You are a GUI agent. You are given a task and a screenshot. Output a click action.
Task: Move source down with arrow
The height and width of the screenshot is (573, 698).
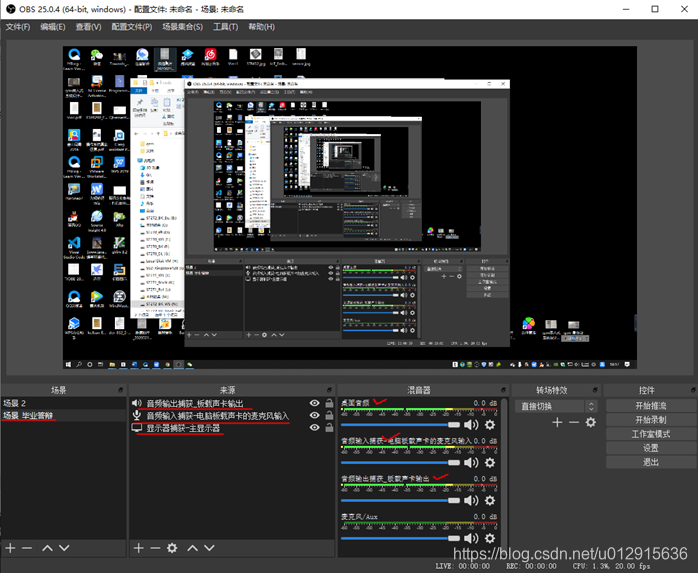209,548
